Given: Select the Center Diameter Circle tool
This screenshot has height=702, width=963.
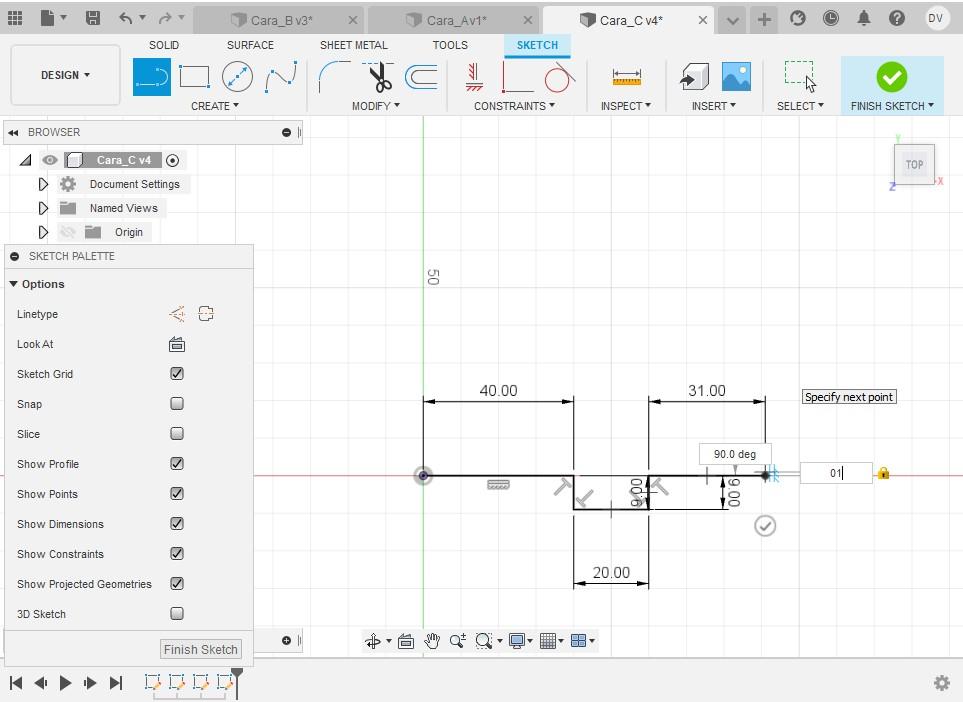Looking at the screenshot, I should click(x=237, y=77).
